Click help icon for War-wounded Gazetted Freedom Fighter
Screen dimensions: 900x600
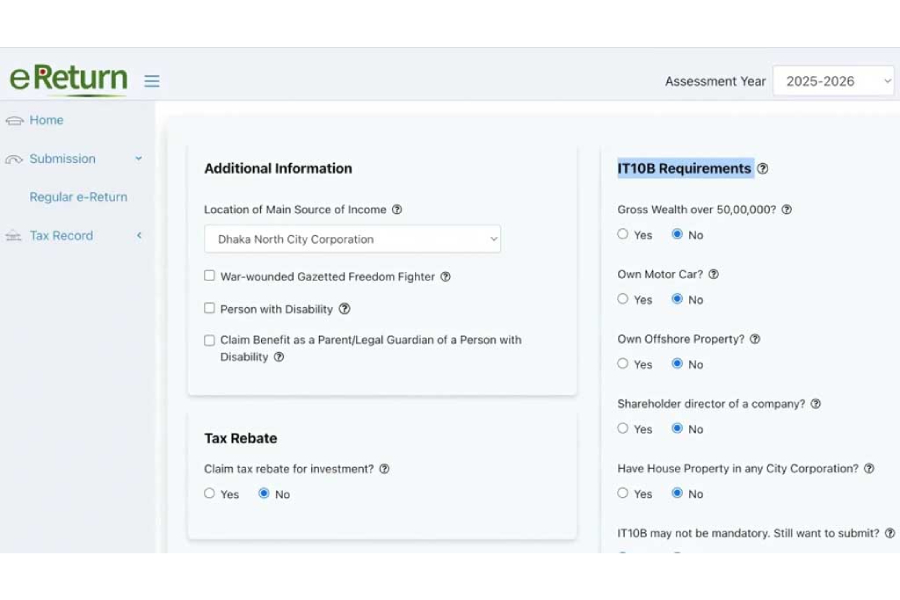coord(446,277)
